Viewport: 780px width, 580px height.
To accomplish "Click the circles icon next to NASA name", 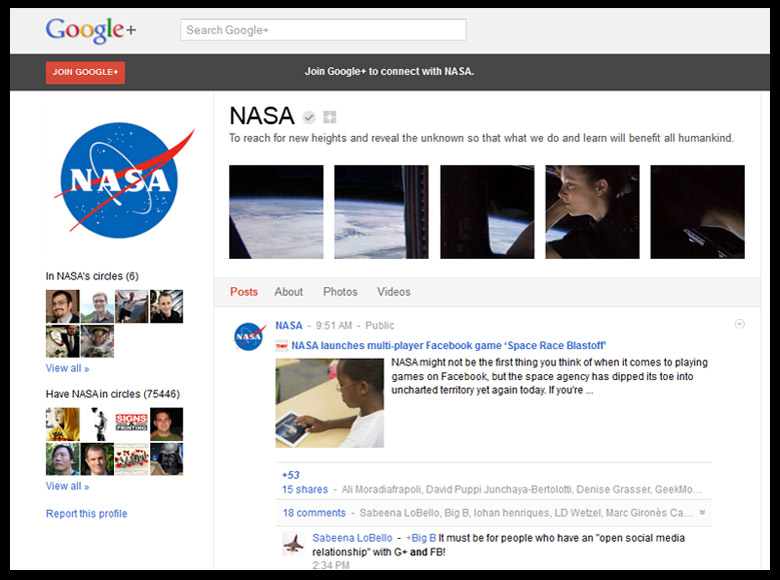I will pos(330,116).
